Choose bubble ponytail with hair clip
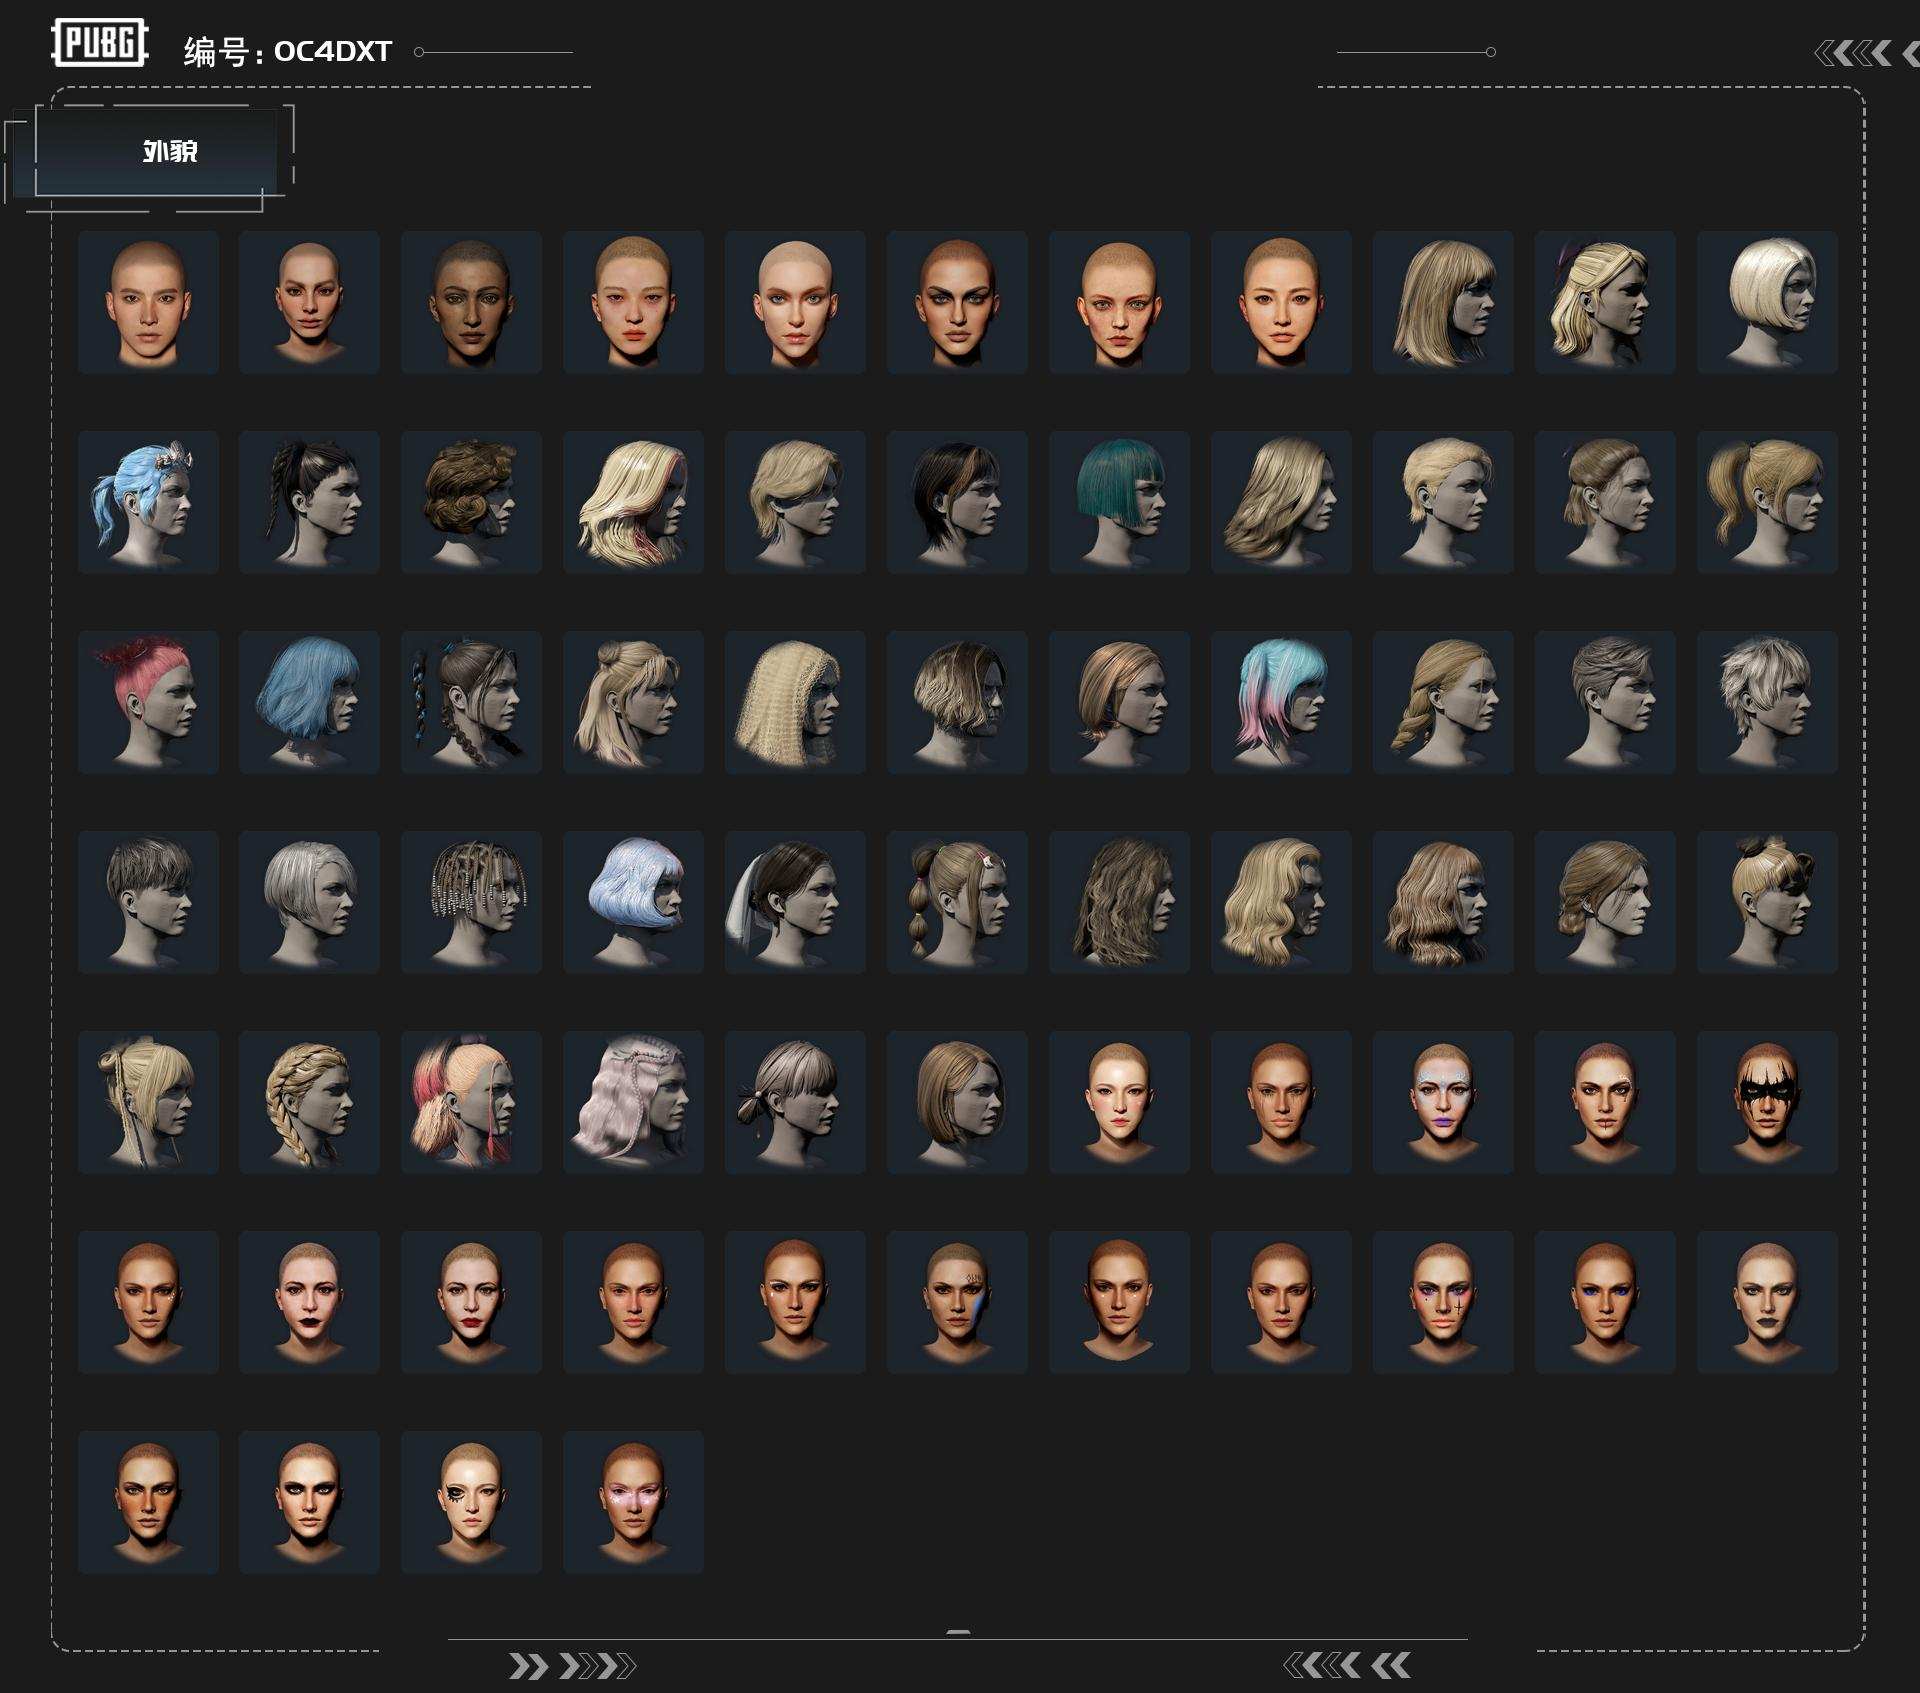Image resolution: width=1920 pixels, height=1693 pixels. pyautogui.click(x=957, y=902)
